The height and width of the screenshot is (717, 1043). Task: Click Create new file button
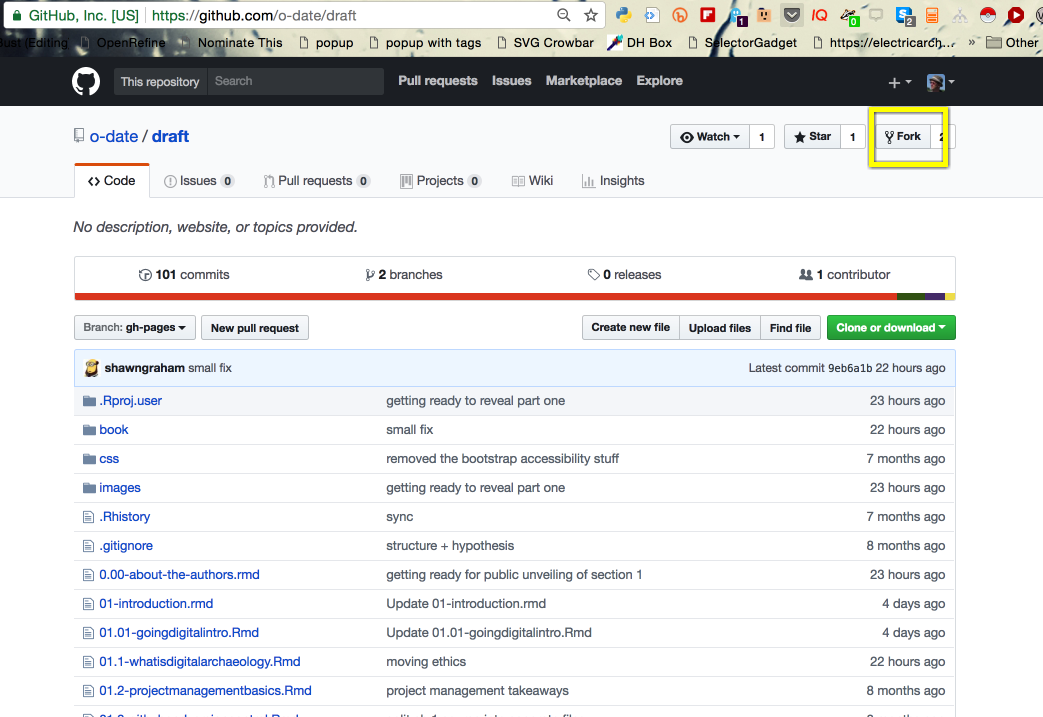(631, 327)
